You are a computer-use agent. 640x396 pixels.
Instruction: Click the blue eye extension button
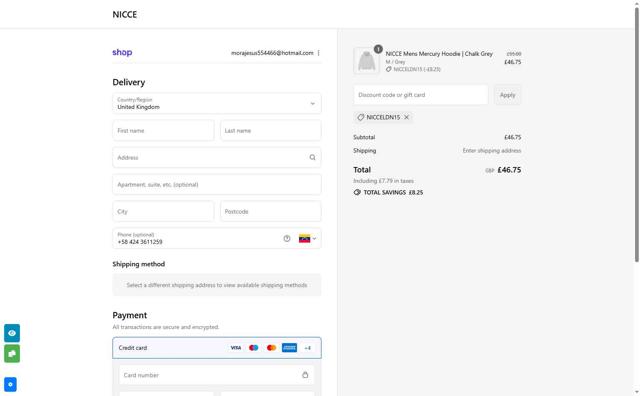pos(12,333)
